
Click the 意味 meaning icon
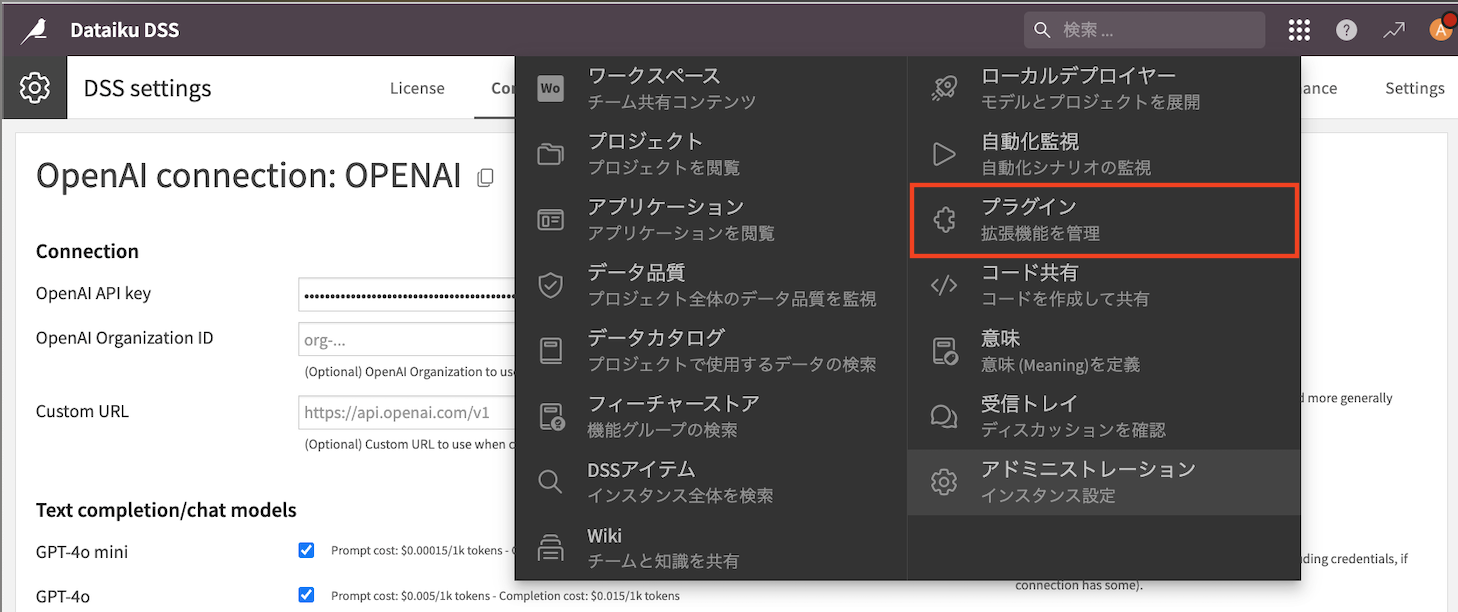tap(945, 351)
